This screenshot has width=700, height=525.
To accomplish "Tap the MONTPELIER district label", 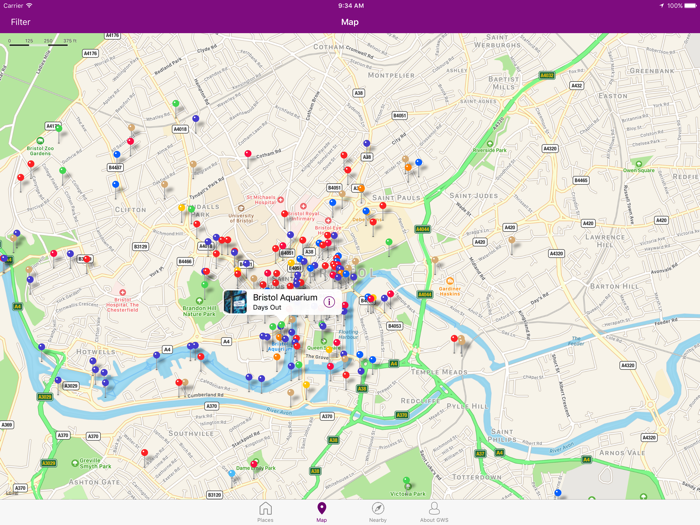I will pos(391,75).
